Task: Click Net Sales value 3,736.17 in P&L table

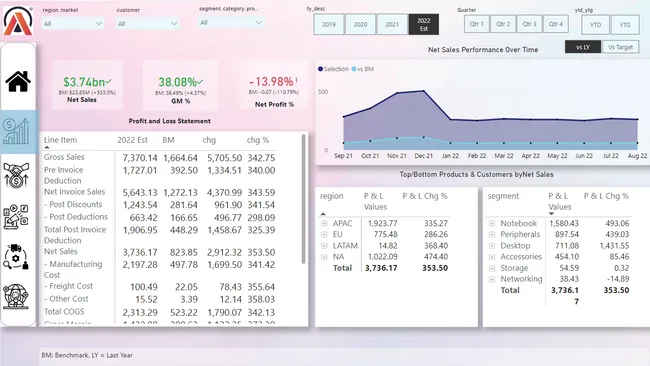Action: 140,252
